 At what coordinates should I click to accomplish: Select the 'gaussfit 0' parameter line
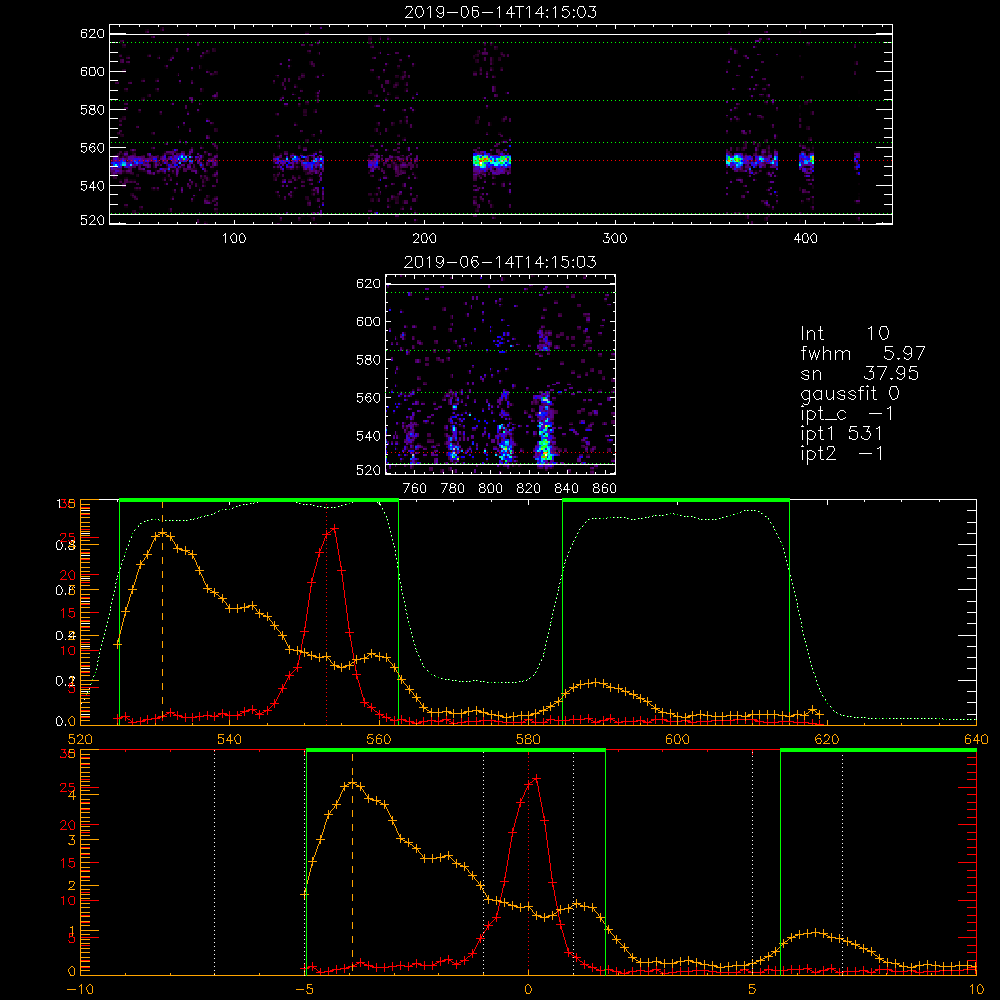click(x=849, y=394)
